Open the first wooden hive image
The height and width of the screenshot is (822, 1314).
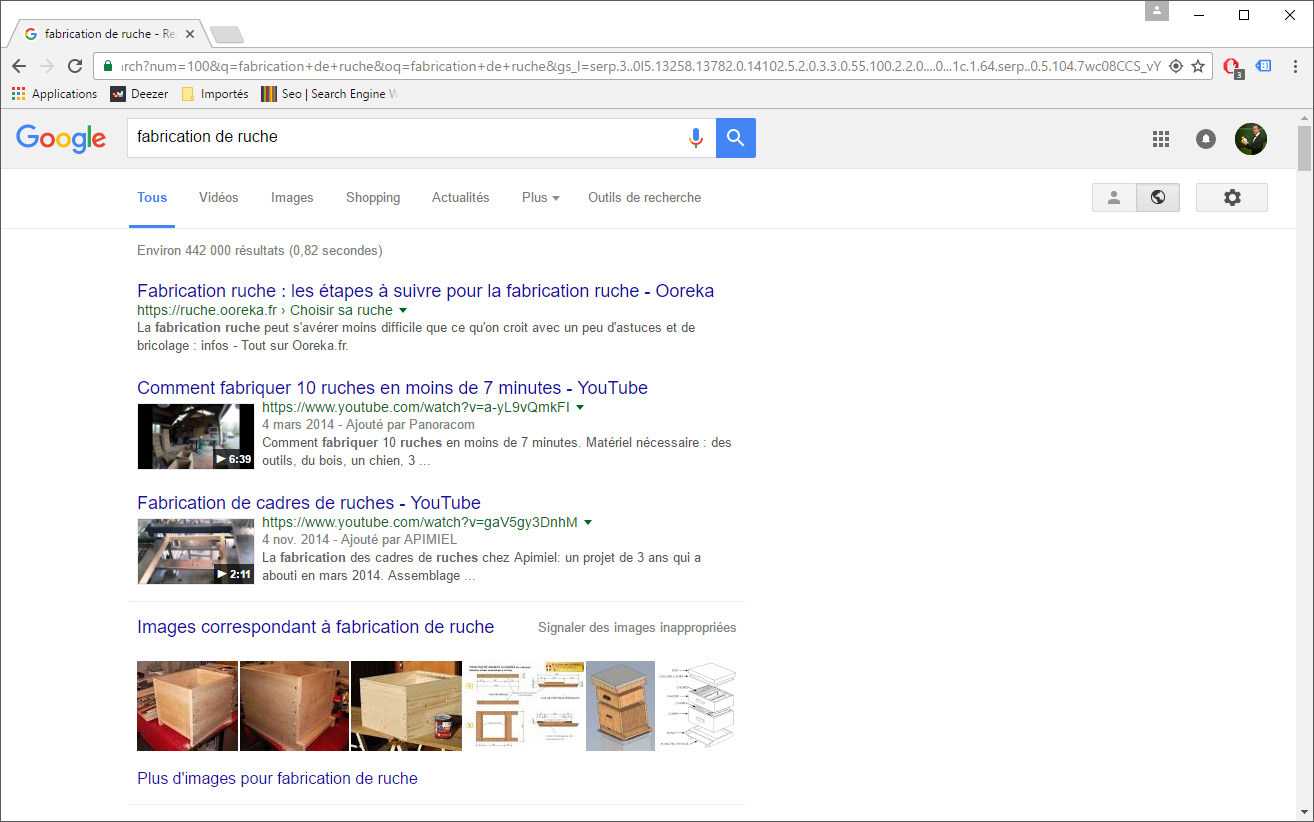(x=187, y=706)
